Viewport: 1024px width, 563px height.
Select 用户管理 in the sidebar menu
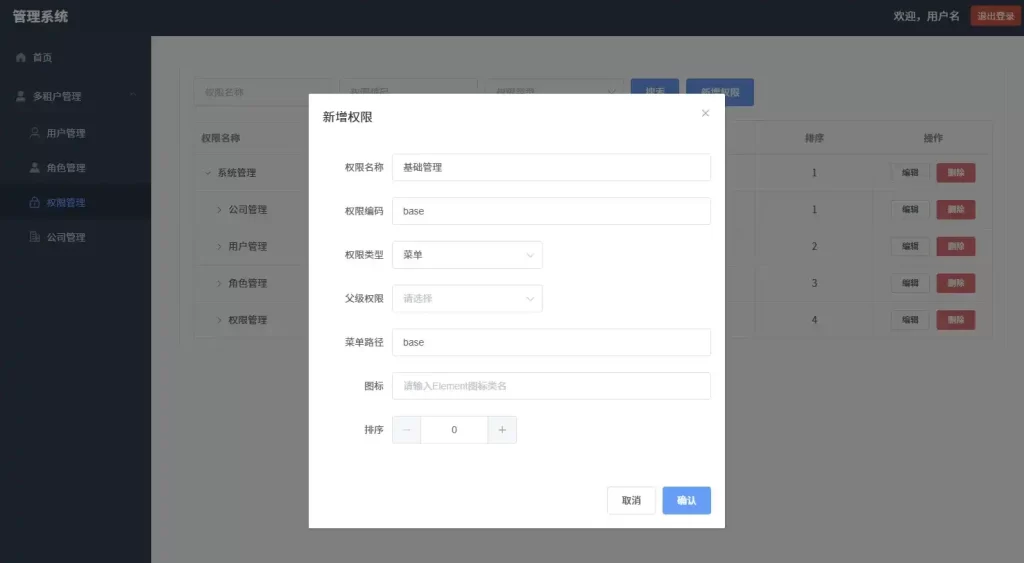point(66,133)
